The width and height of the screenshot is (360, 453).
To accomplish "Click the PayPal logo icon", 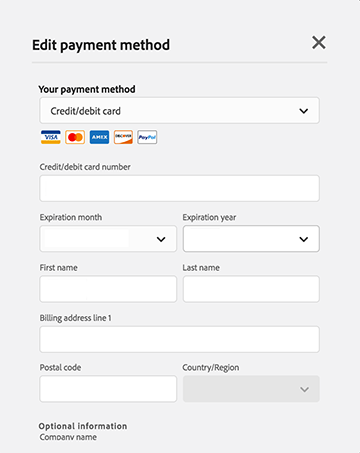I will 147,137.
